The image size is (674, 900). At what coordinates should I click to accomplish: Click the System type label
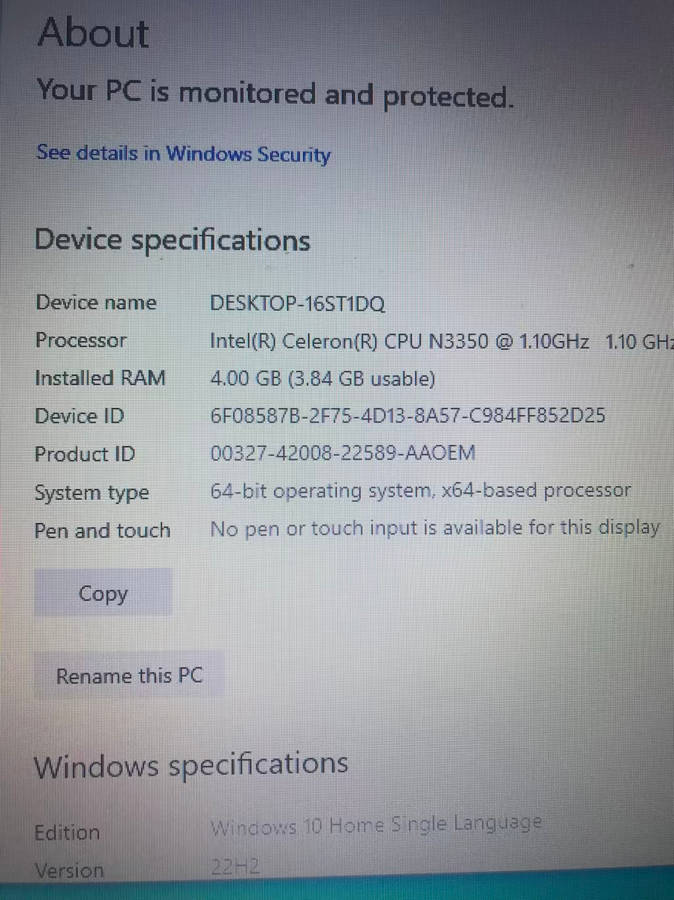point(92,492)
